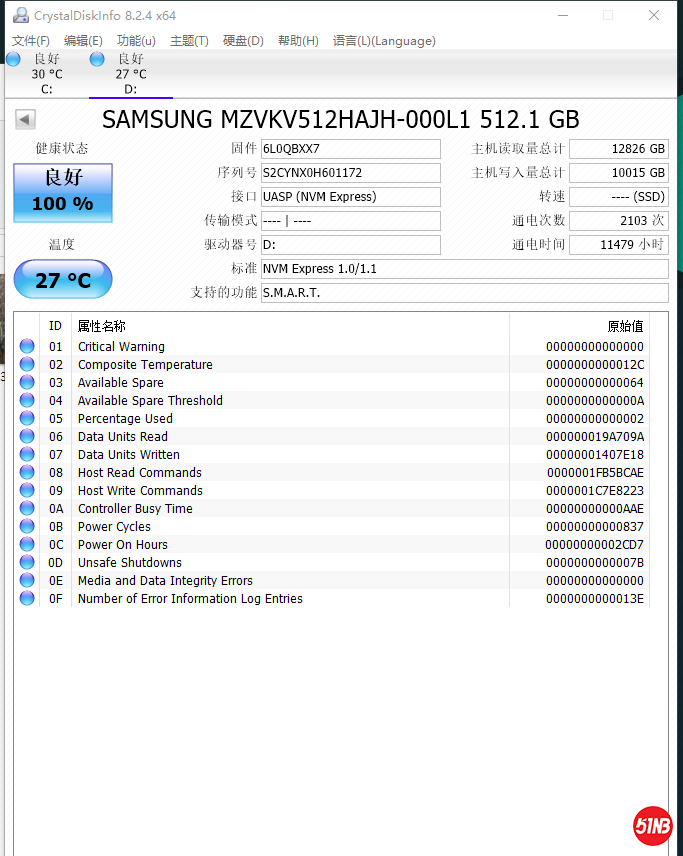This screenshot has height=856, width=683.
Task: Expand the 硬盘(D) menu
Action: [243, 41]
